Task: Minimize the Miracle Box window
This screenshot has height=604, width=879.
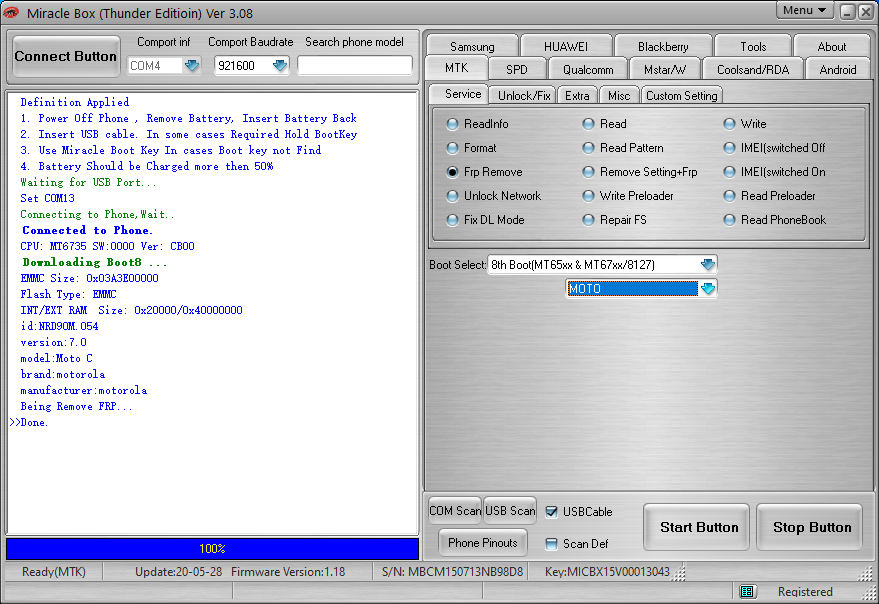Action: [848, 11]
